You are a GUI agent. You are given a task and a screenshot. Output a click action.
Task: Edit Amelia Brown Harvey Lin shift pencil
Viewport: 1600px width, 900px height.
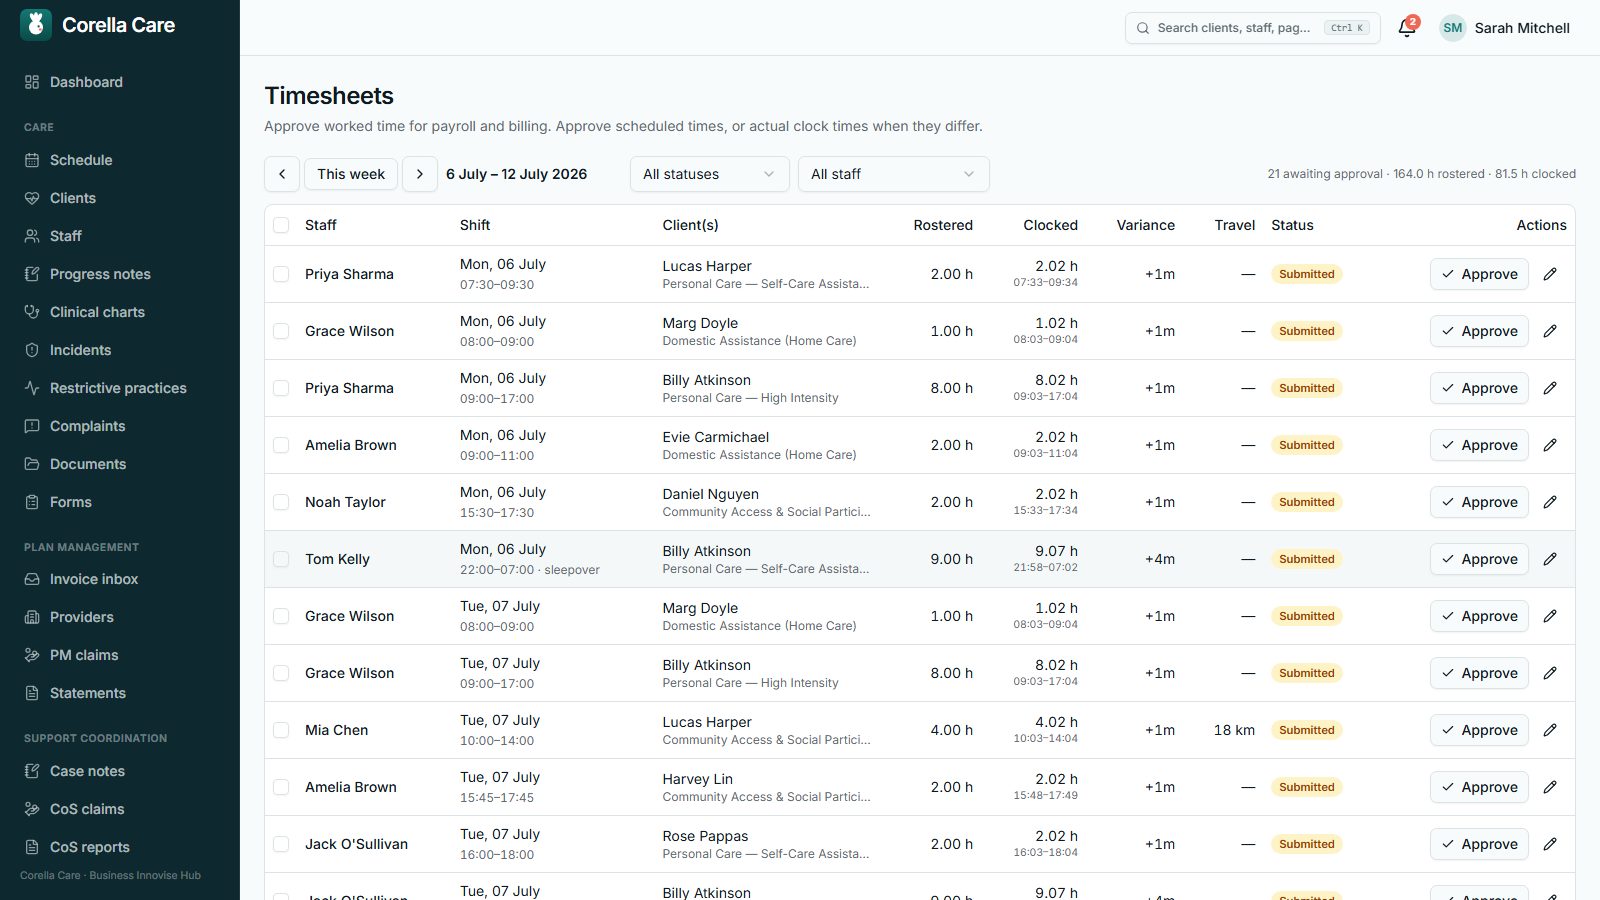click(x=1550, y=787)
